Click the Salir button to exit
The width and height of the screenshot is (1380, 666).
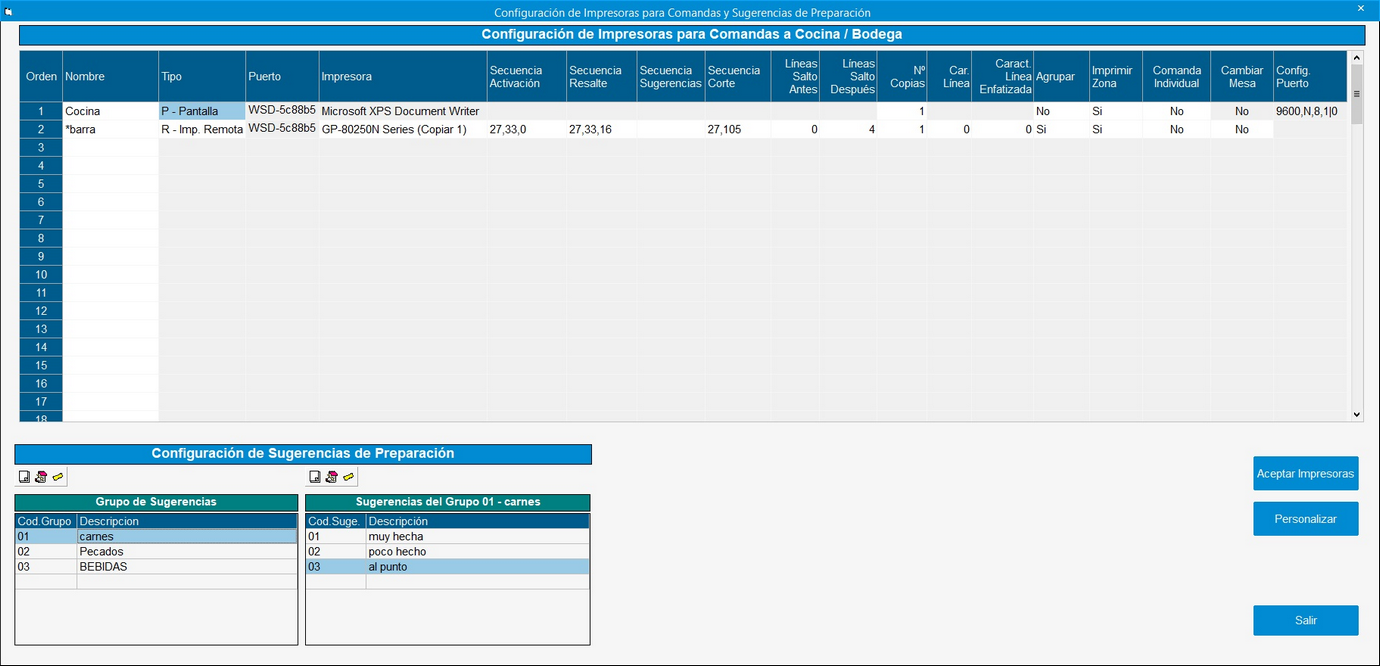1305,621
